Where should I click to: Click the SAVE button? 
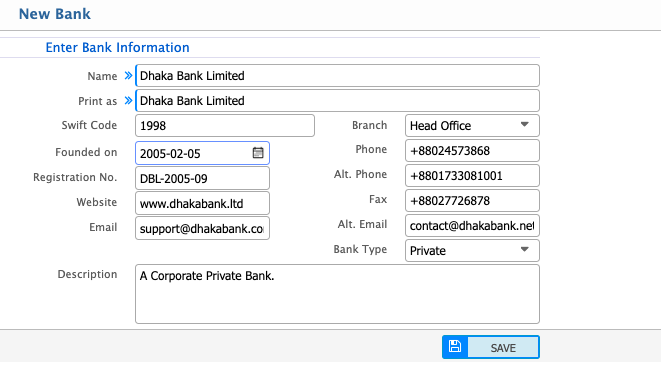click(491, 347)
